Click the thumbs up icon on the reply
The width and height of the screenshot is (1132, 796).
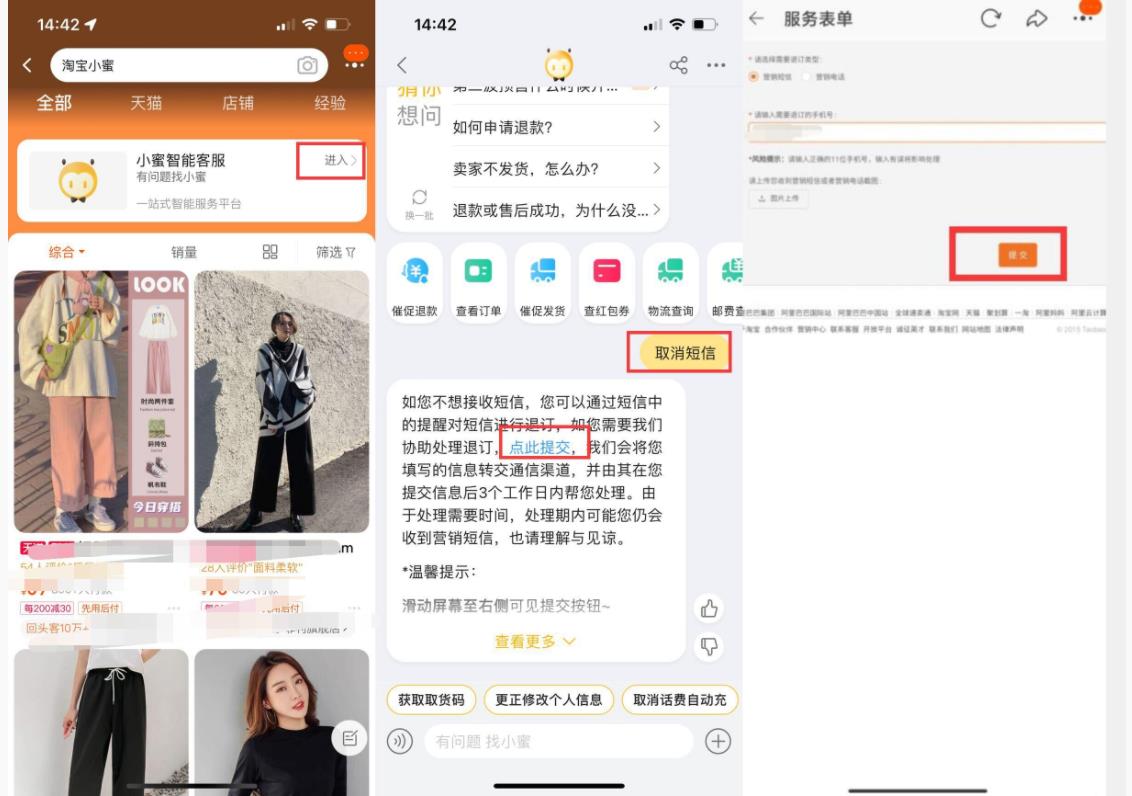coord(709,608)
